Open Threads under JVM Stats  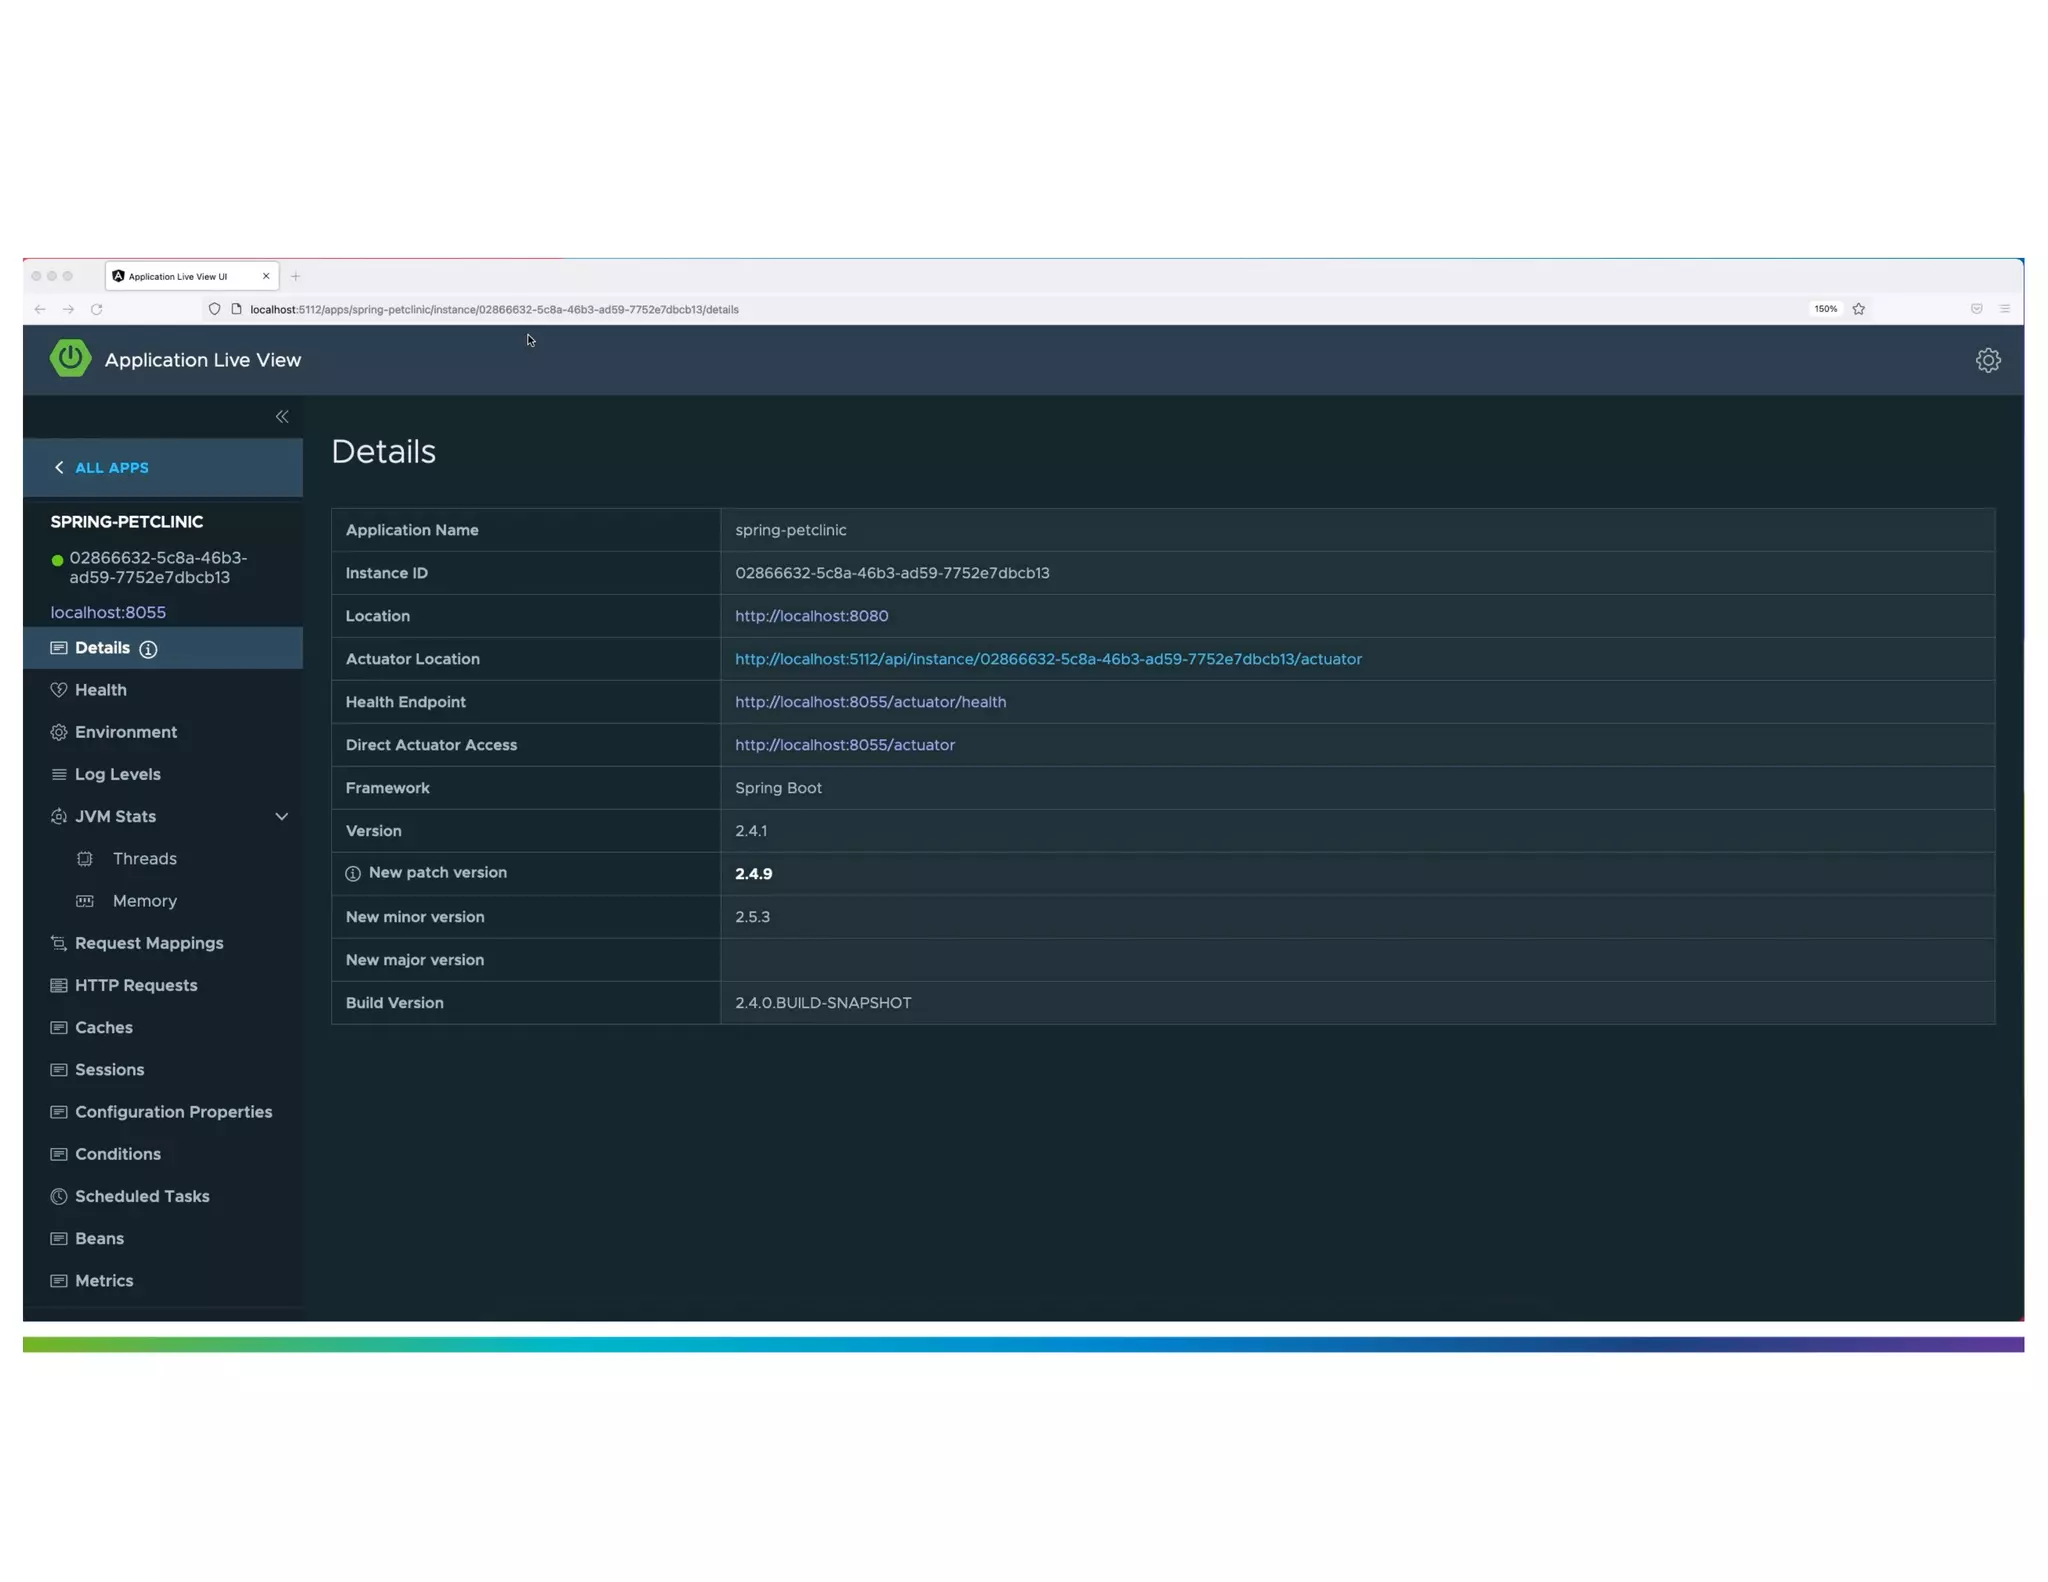pyautogui.click(x=145, y=858)
